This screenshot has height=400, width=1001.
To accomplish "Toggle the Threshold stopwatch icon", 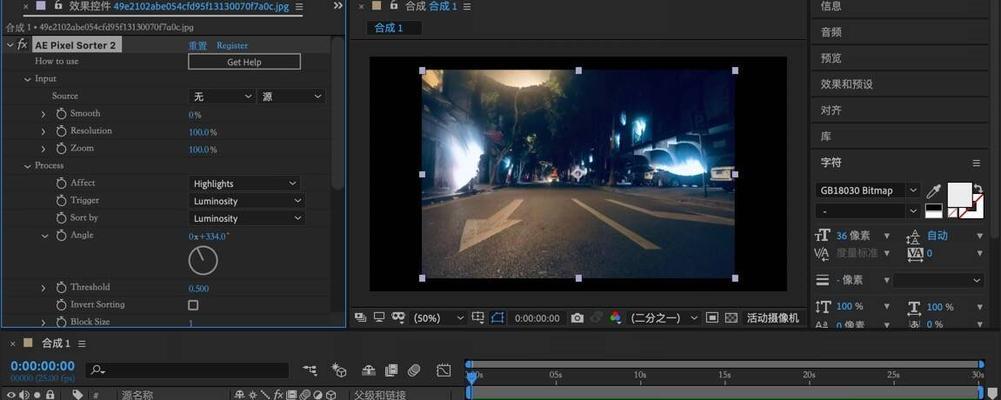I will click(x=61, y=287).
